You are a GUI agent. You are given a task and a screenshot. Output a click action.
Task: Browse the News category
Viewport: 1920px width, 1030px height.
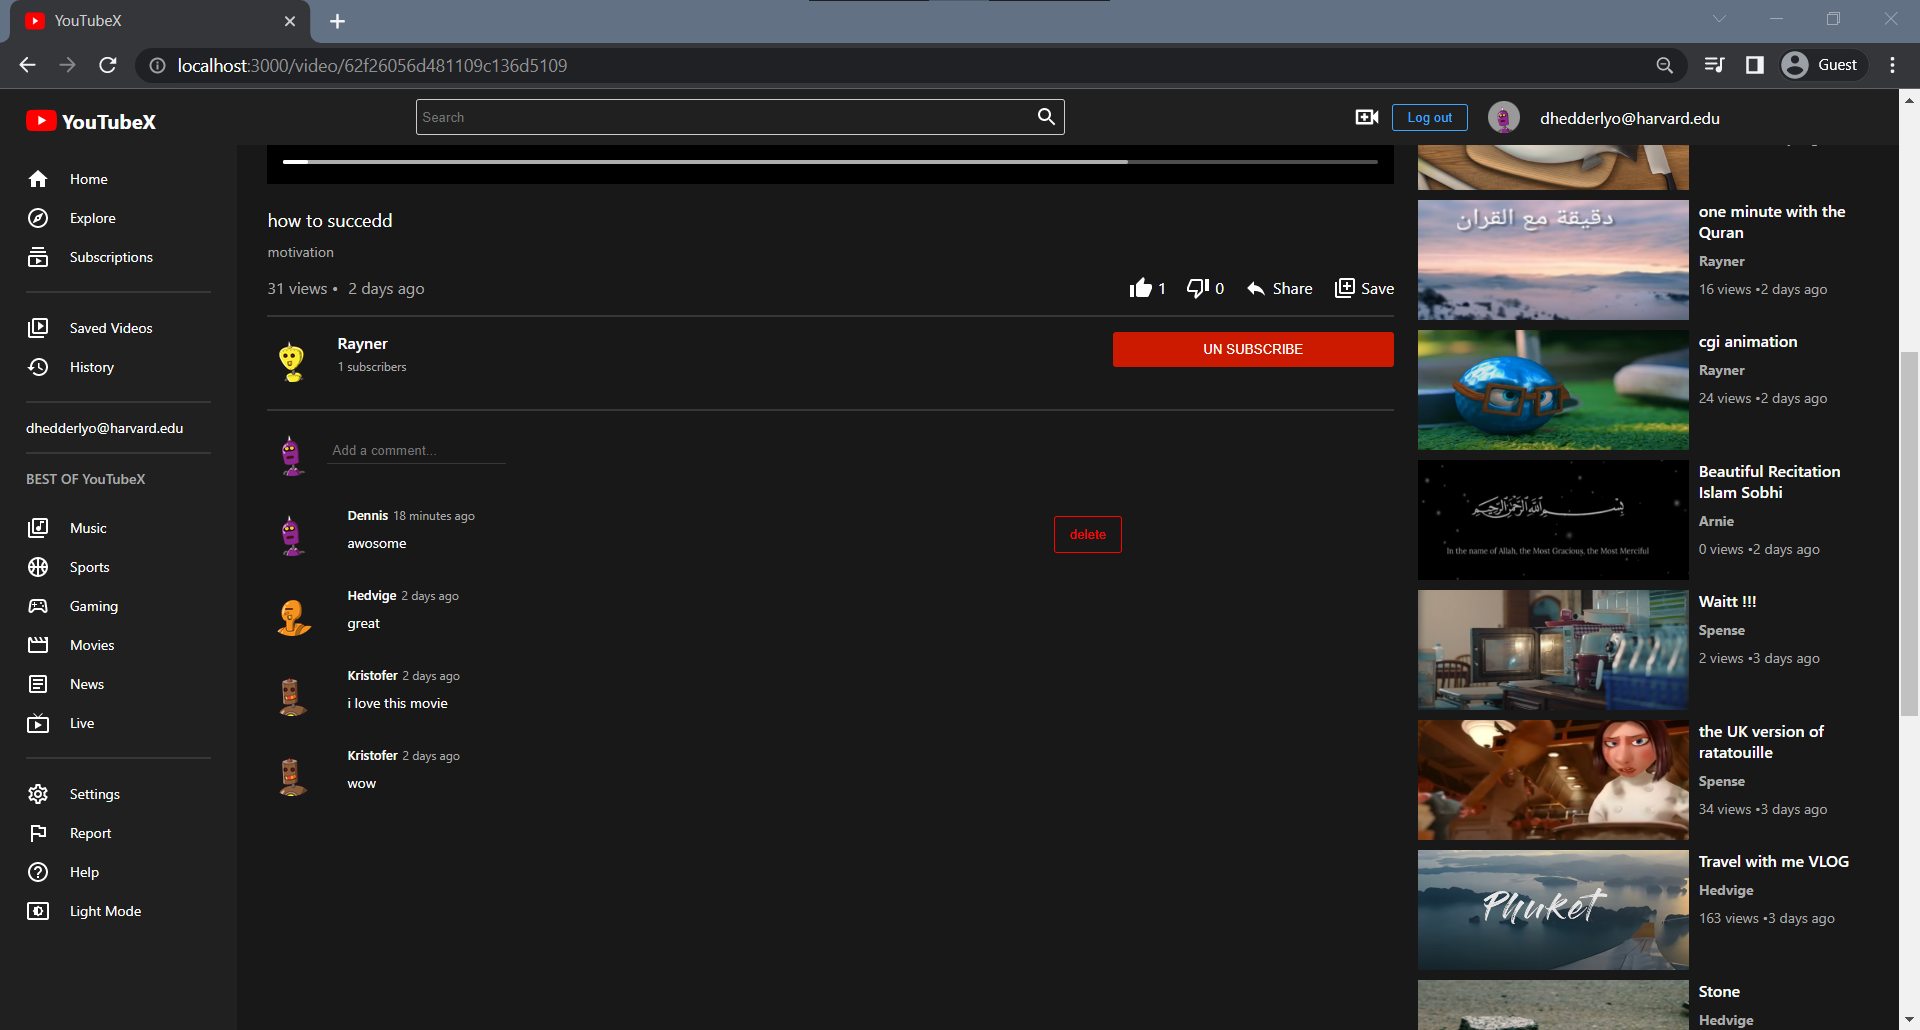click(x=66, y=684)
